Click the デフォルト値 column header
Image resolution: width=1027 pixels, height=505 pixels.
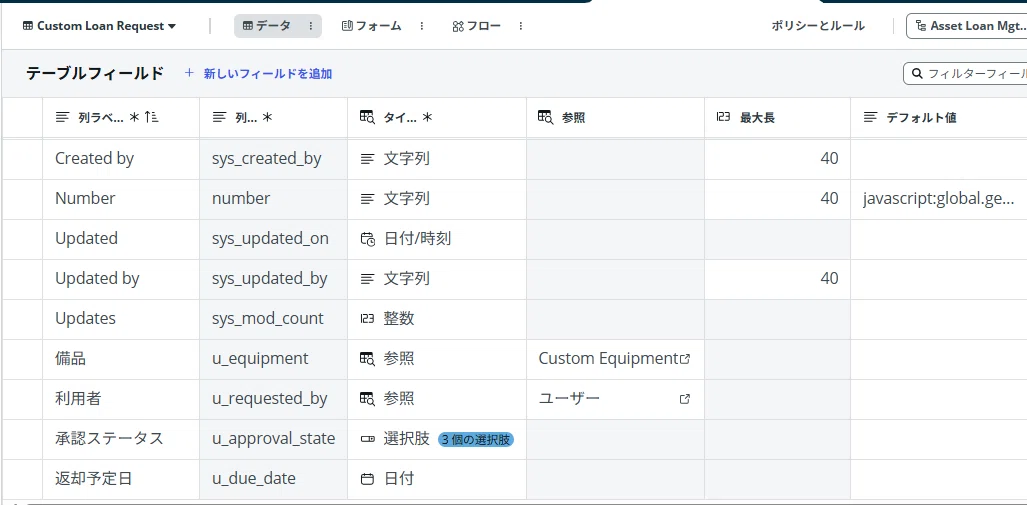coord(939,118)
